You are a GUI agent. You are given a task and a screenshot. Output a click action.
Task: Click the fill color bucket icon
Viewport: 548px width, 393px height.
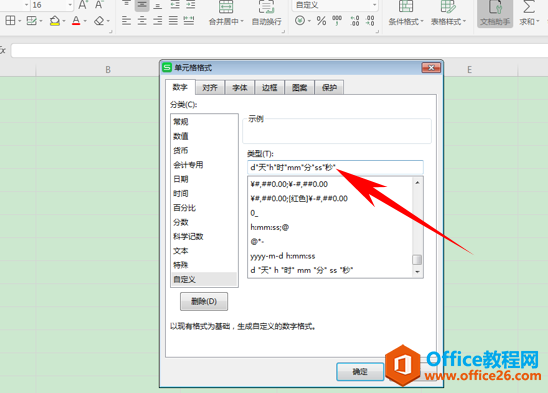tap(55, 21)
